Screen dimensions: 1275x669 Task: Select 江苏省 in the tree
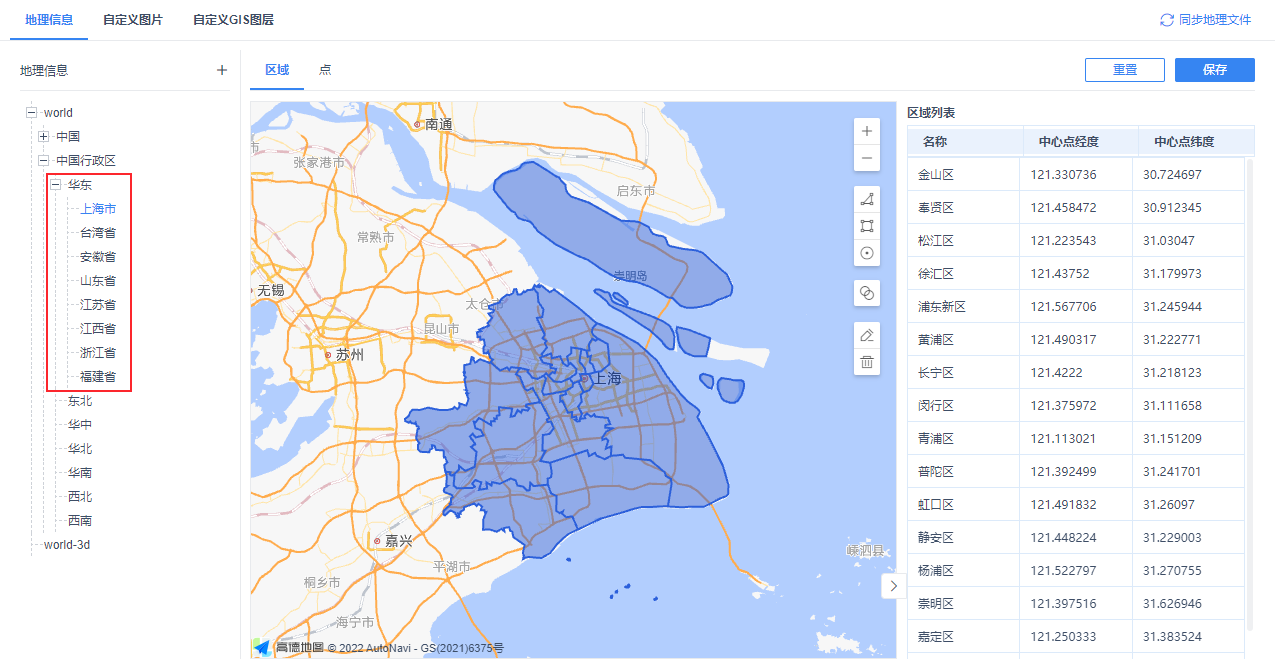(98, 305)
